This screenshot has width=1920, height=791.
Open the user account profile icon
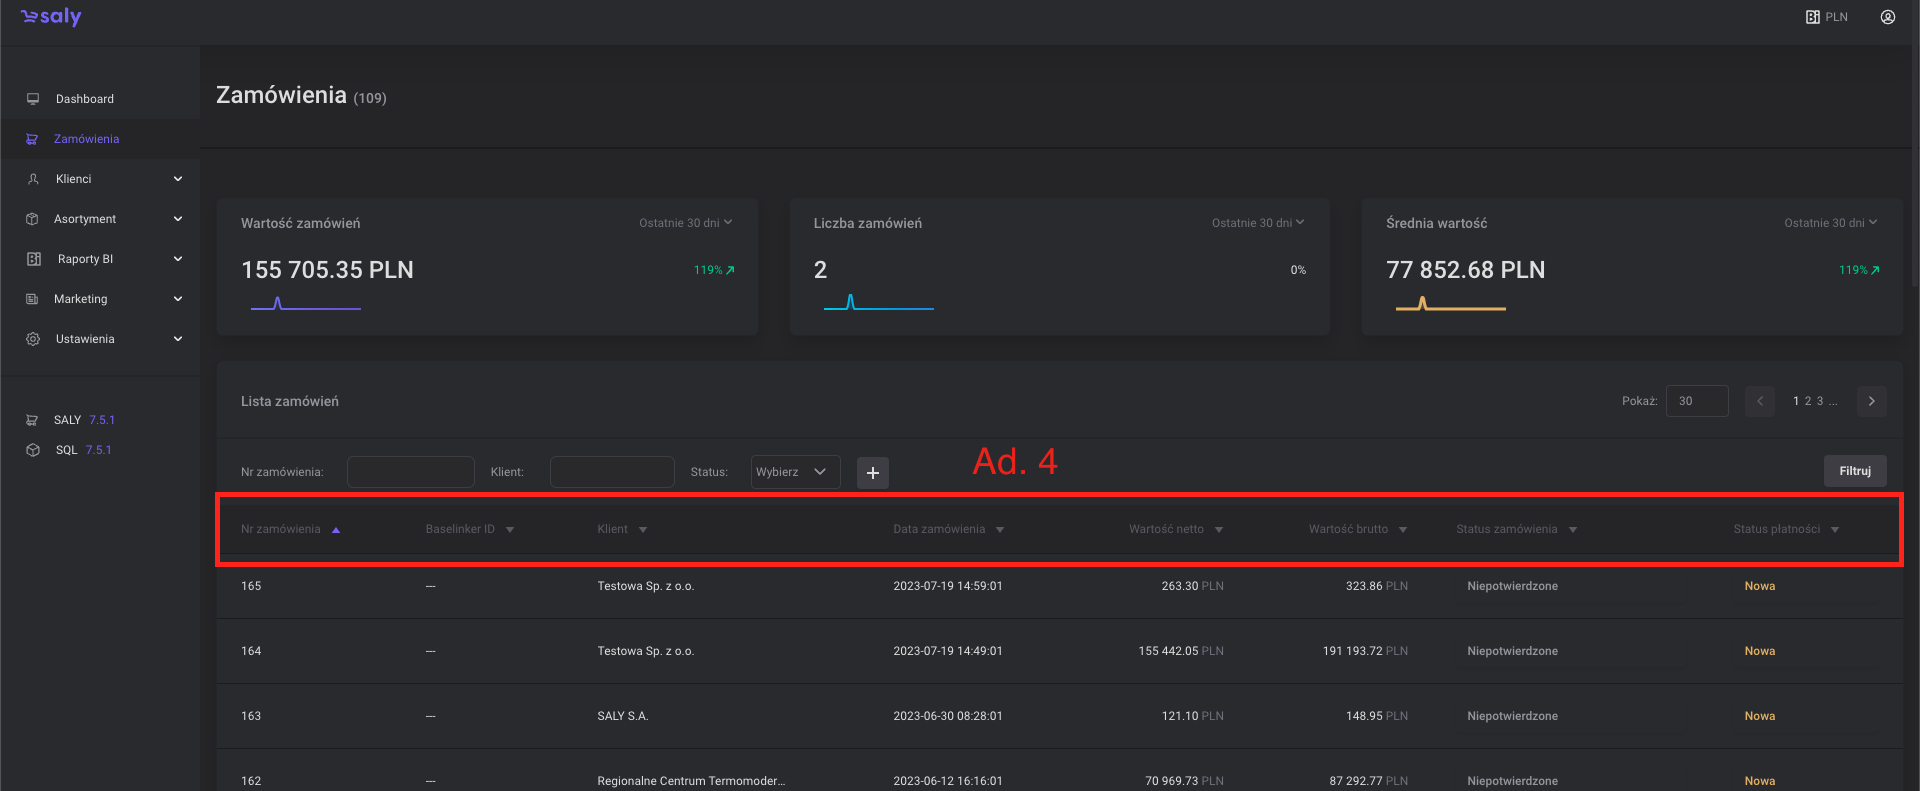coord(1887,17)
